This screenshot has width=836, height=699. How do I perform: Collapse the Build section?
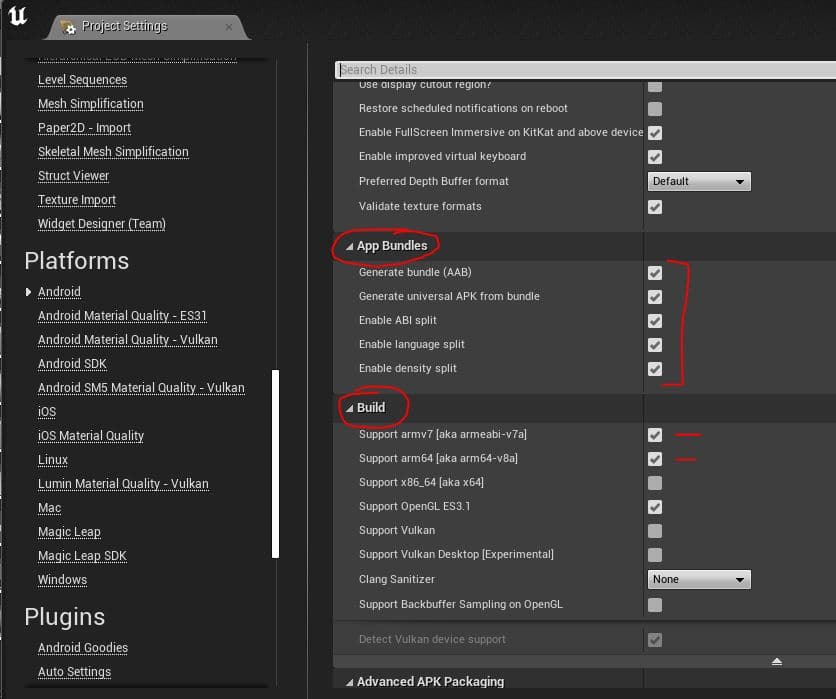pos(350,408)
